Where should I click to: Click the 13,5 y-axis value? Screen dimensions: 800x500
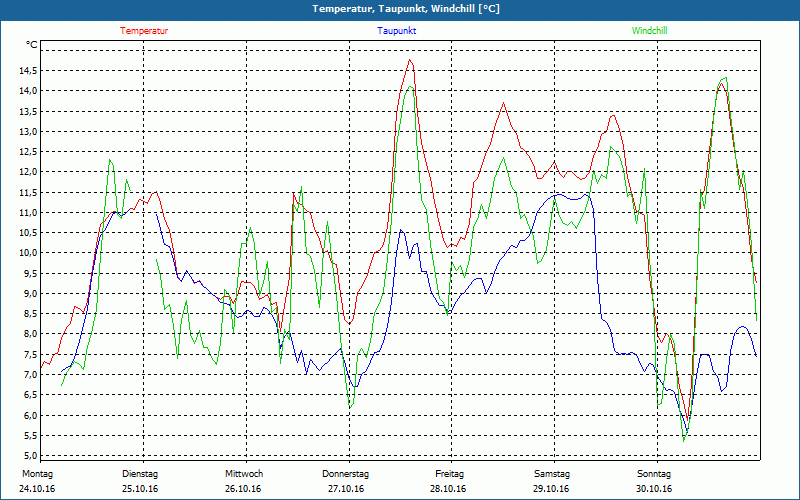[28, 111]
